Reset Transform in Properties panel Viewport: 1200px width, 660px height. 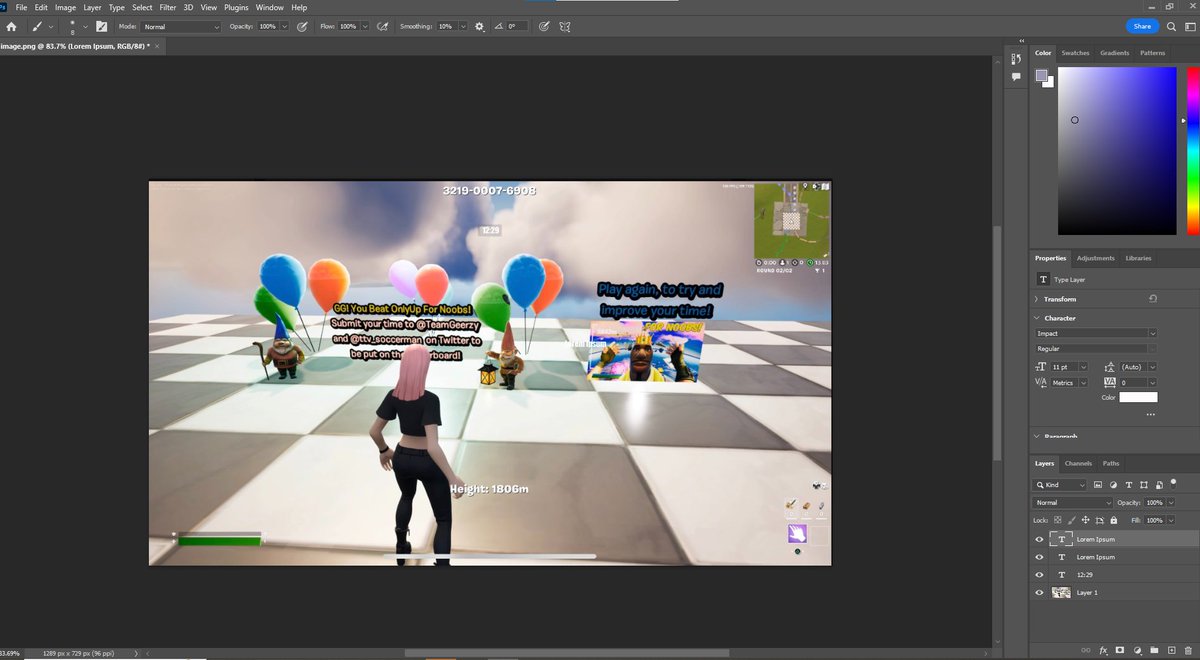[1153, 299]
